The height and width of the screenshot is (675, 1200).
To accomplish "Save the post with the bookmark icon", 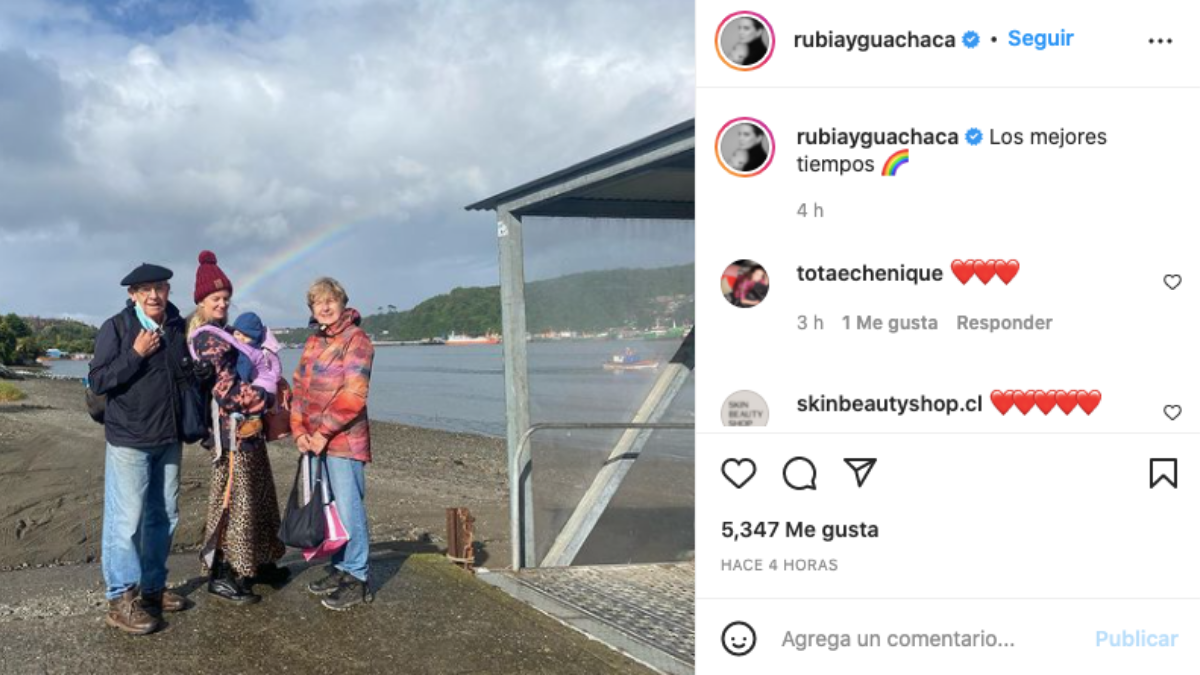I will 1163,473.
